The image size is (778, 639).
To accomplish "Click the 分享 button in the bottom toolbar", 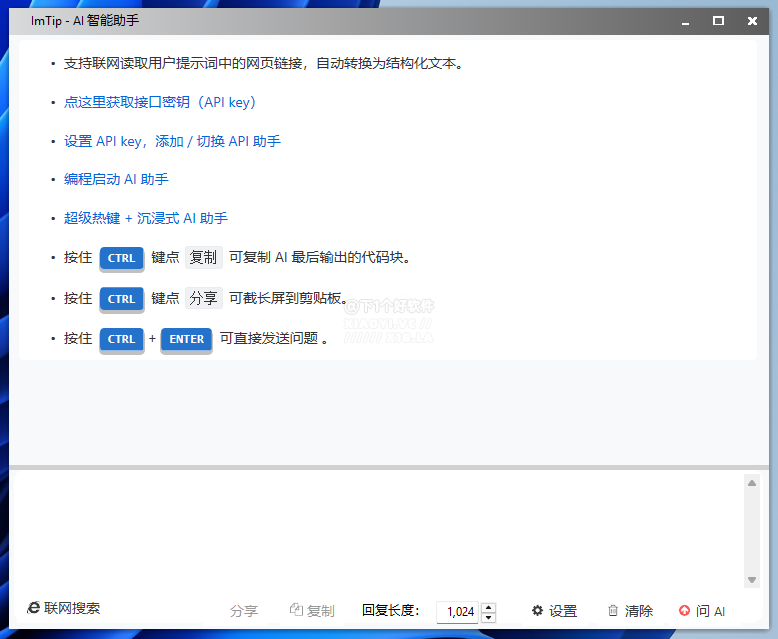I will click(x=244, y=611).
